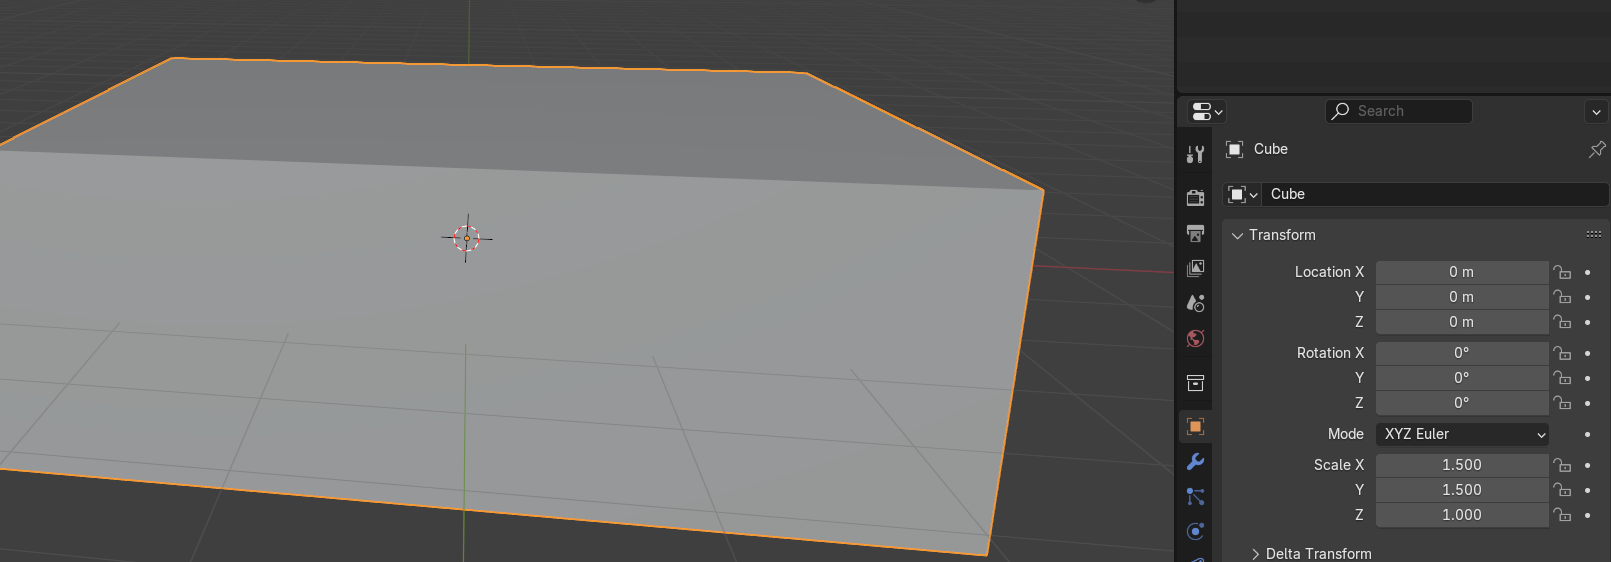Grab the Transform panel drag handle

coord(1594,234)
